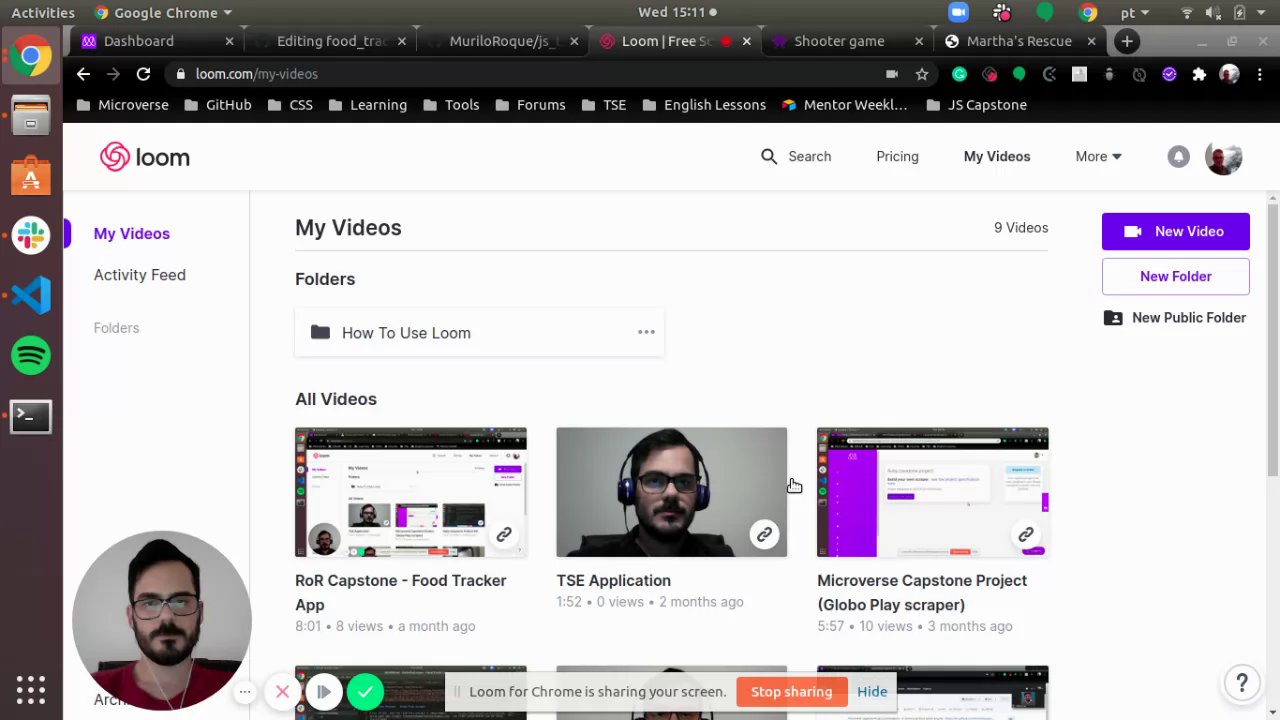Pause the Loom recording

(x=324, y=691)
